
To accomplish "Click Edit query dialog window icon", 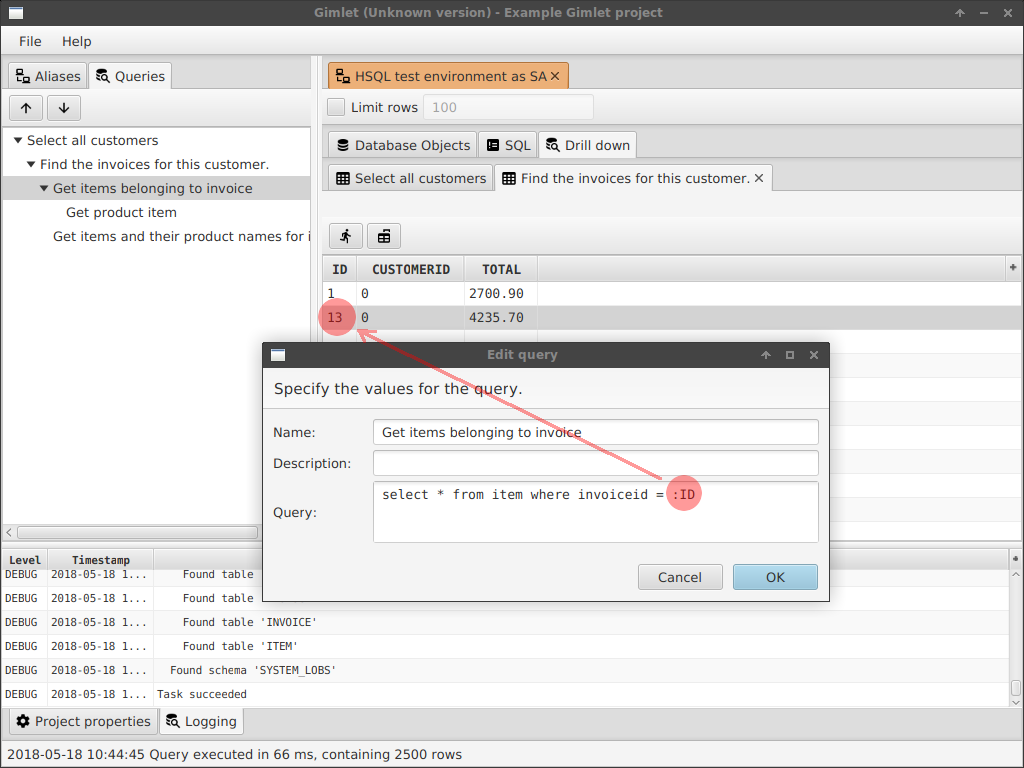I will [278, 355].
